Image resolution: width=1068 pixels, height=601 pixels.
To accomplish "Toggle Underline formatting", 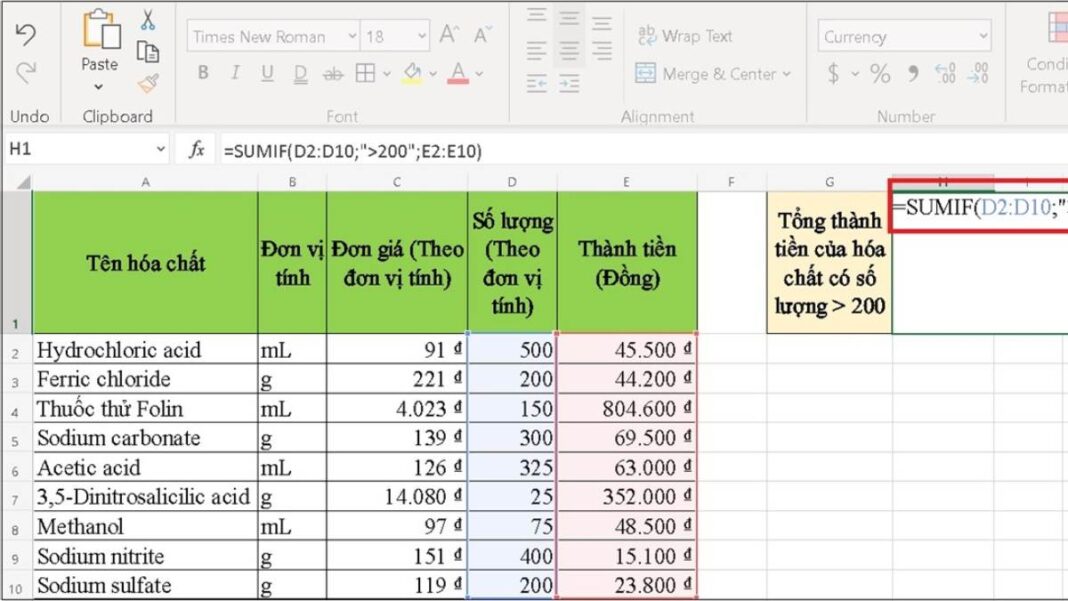I will [267, 73].
